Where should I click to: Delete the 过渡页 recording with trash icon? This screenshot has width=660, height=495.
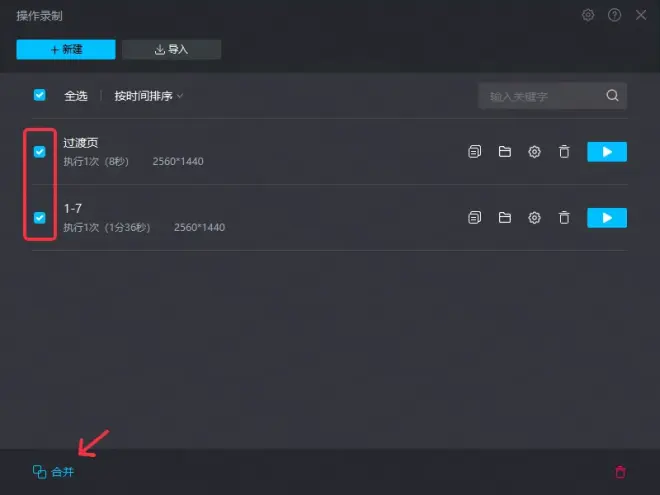(564, 152)
